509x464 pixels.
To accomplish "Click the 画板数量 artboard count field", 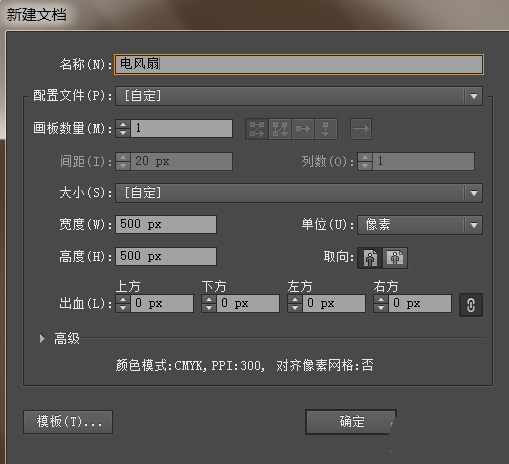I will tap(182, 128).
